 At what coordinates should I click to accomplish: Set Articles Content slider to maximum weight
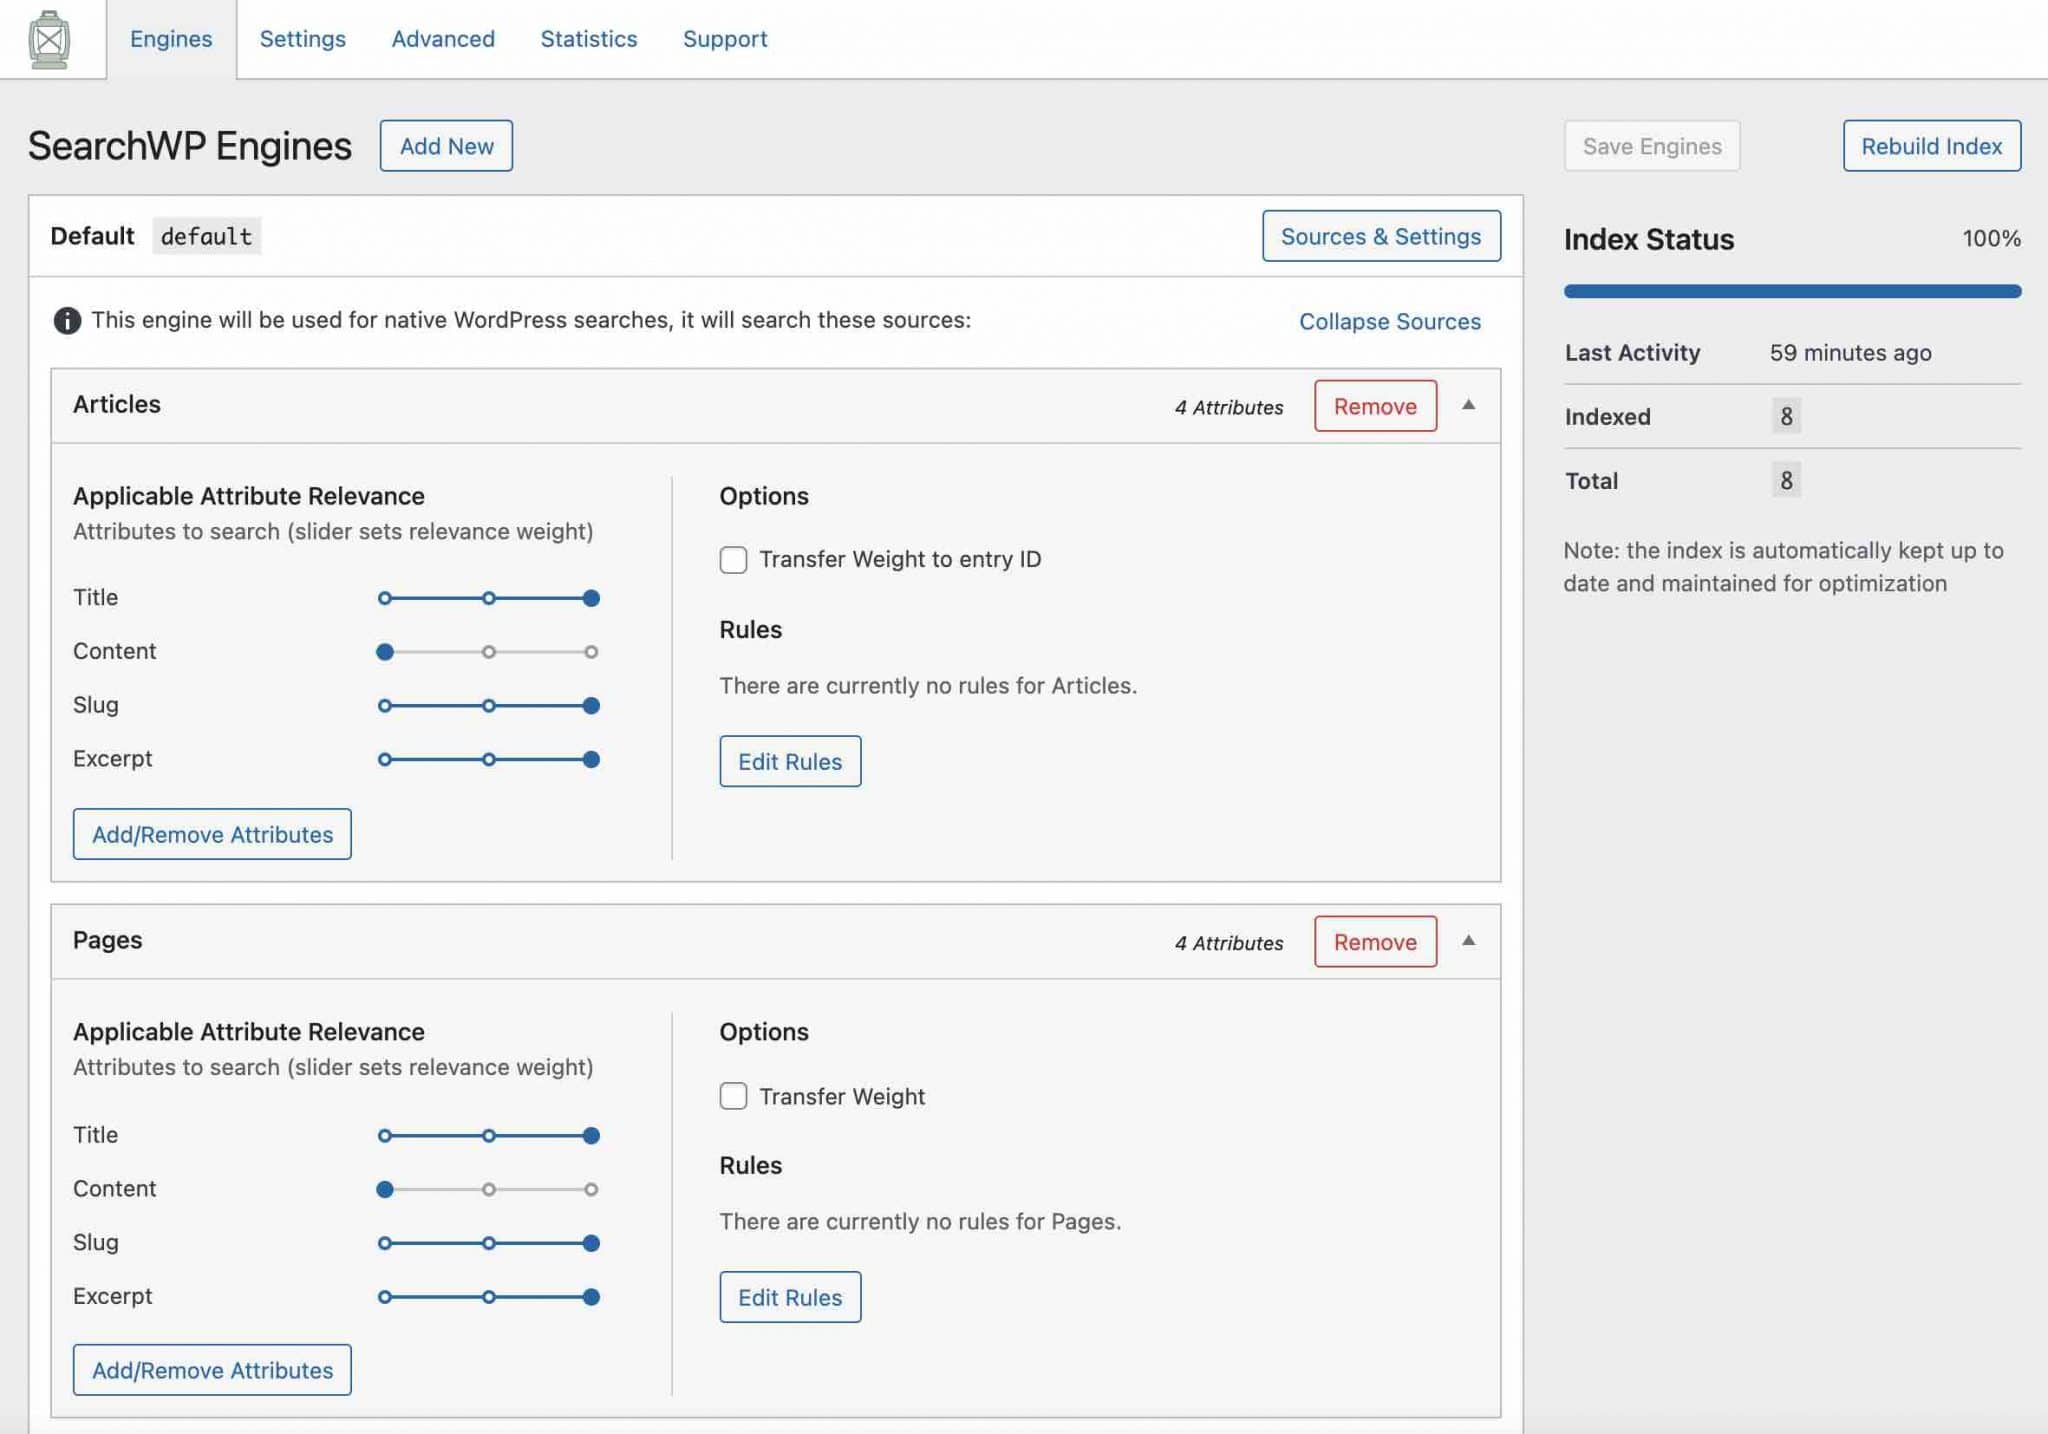pyautogui.click(x=591, y=652)
